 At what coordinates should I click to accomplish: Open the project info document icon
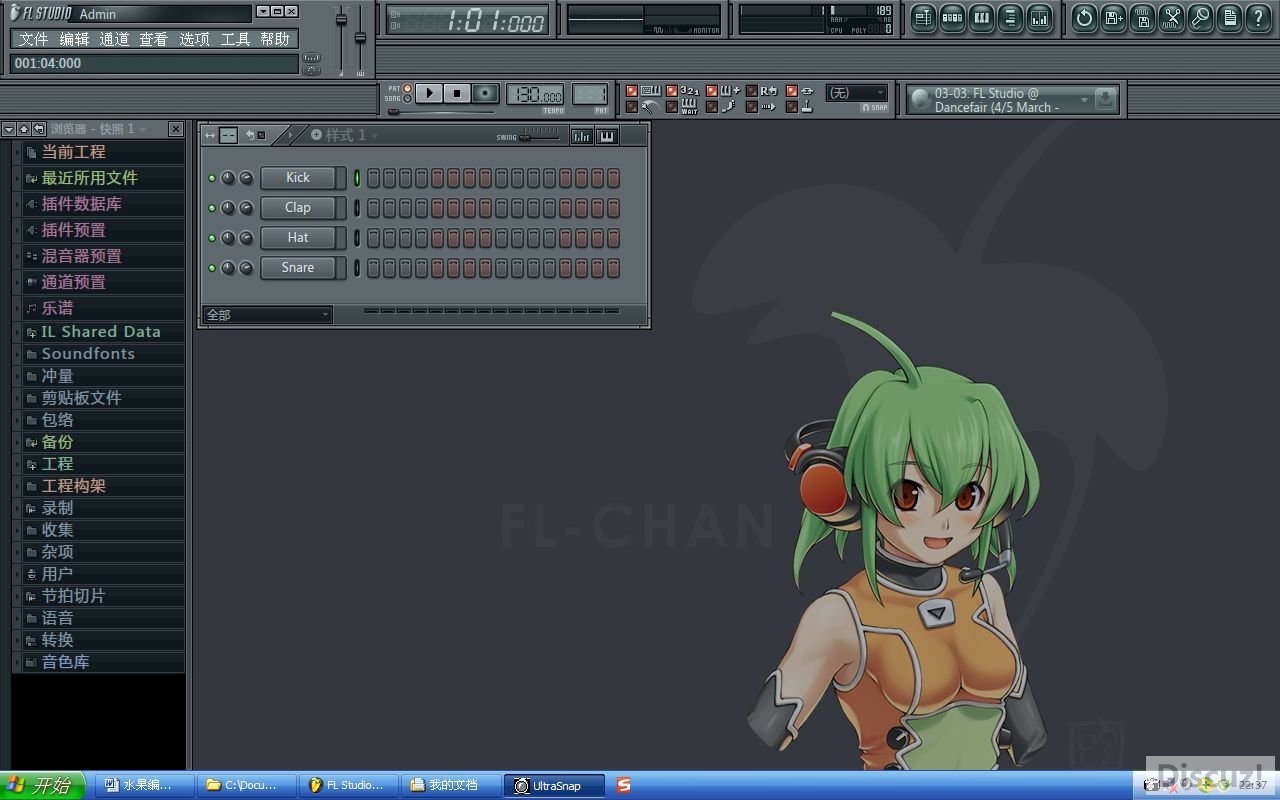[x=1229, y=18]
